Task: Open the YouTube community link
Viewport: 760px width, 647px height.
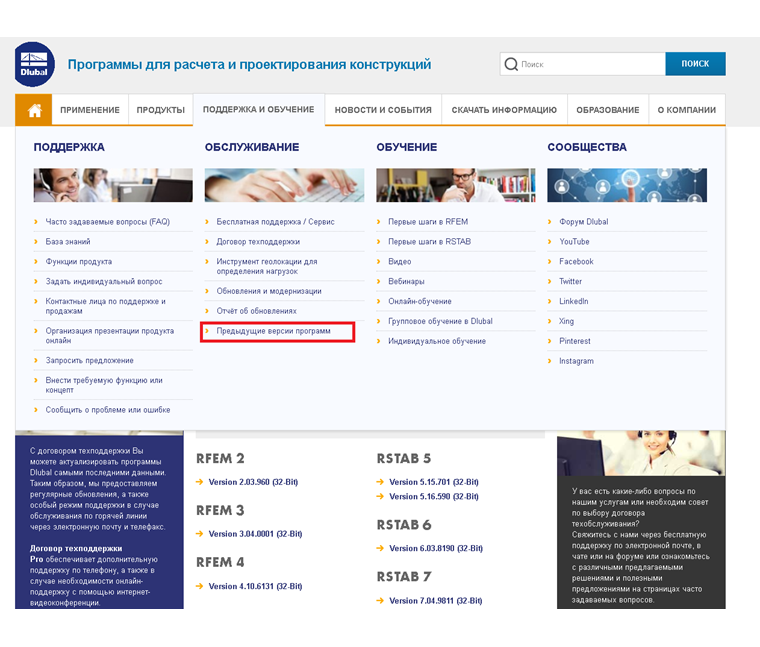Action: tap(574, 242)
